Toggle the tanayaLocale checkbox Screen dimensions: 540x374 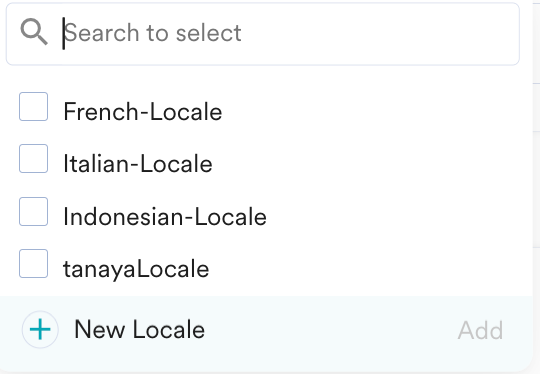[33, 263]
